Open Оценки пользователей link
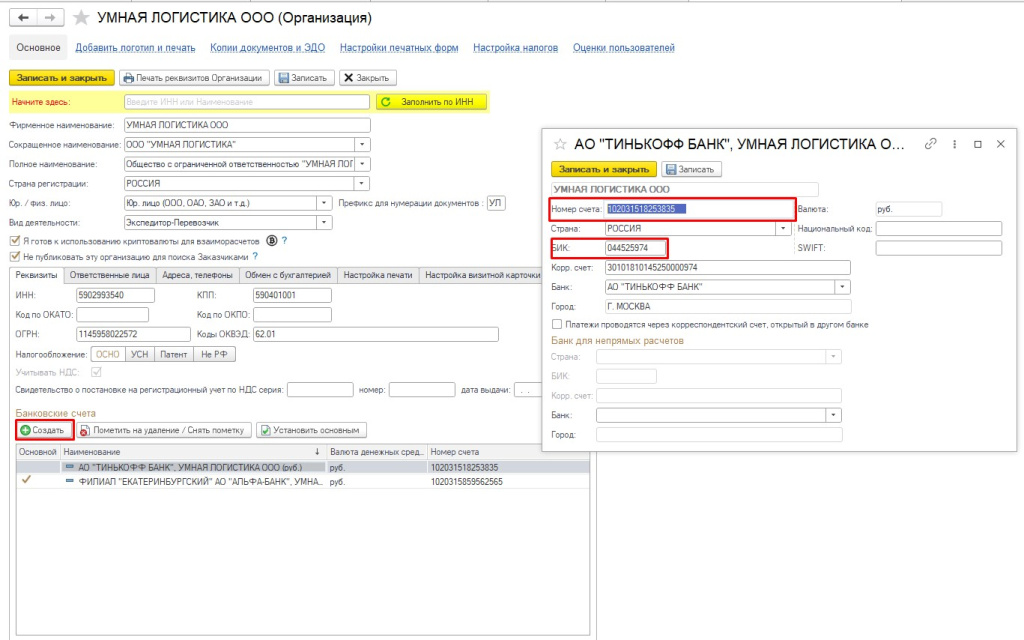Screen dimensions: 1024x640 click(x=624, y=48)
